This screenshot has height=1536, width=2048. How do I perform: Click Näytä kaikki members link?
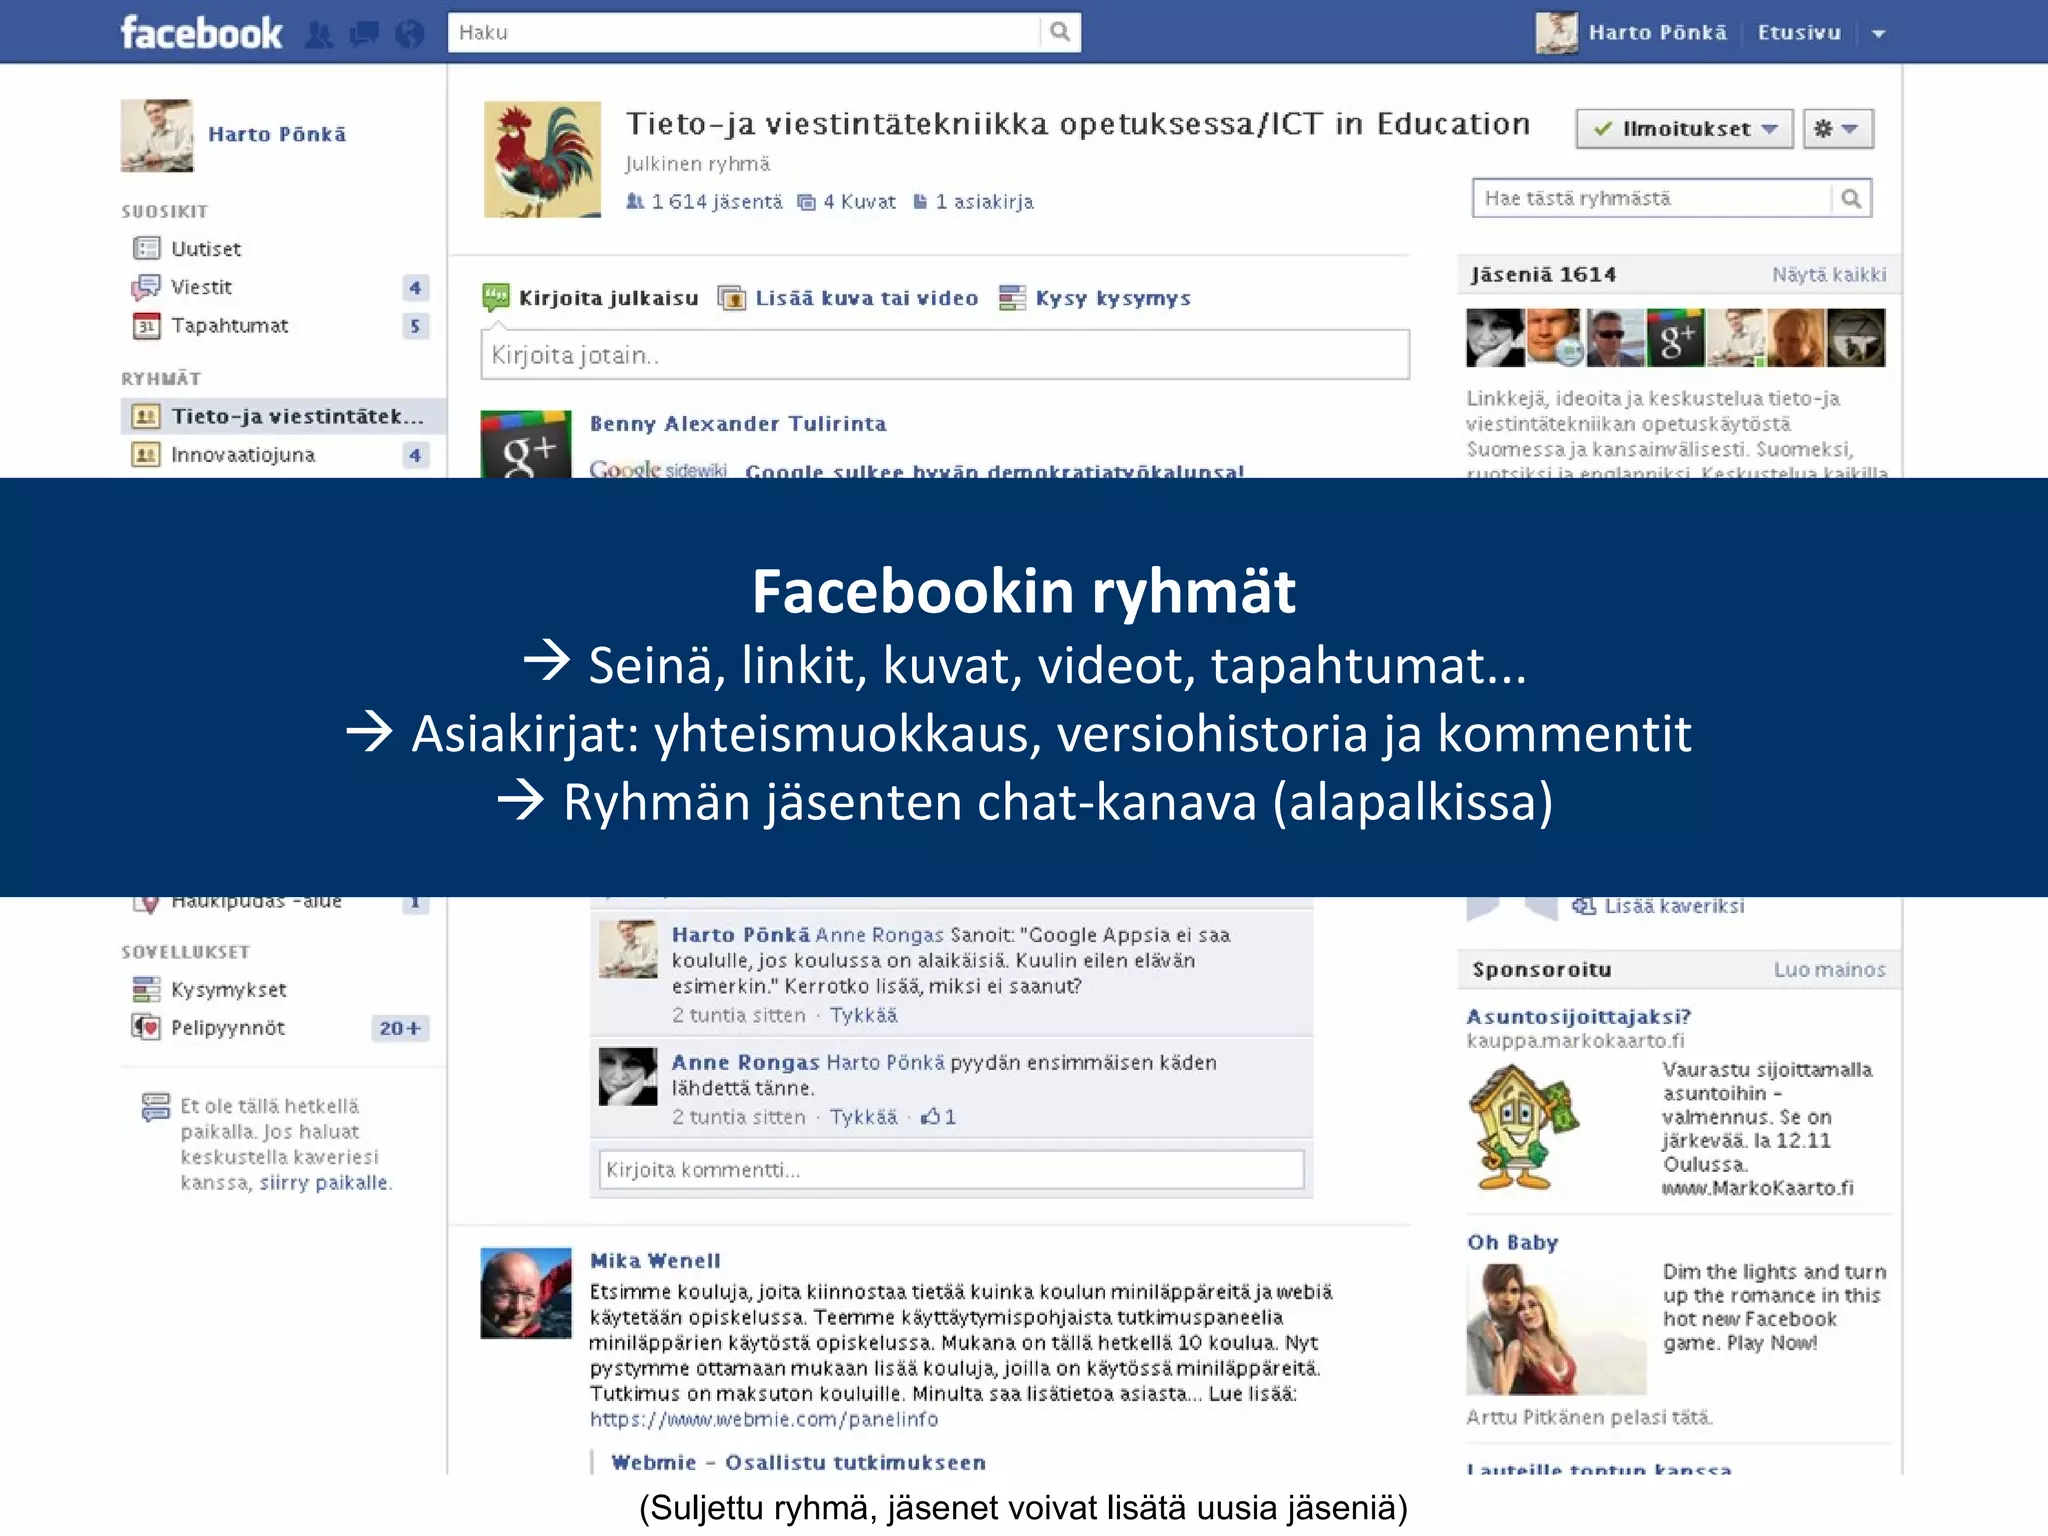pyautogui.click(x=1829, y=275)
